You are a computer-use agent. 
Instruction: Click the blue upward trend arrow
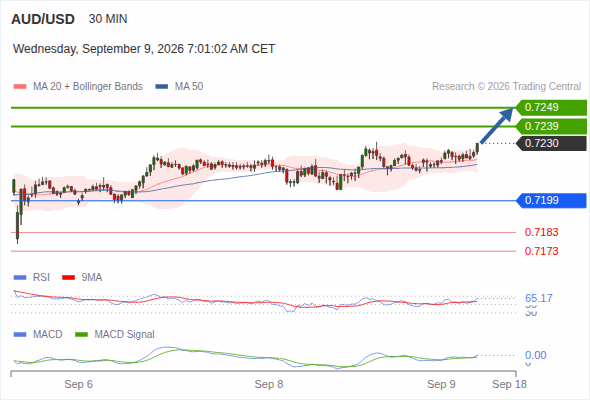click(497, 126)
